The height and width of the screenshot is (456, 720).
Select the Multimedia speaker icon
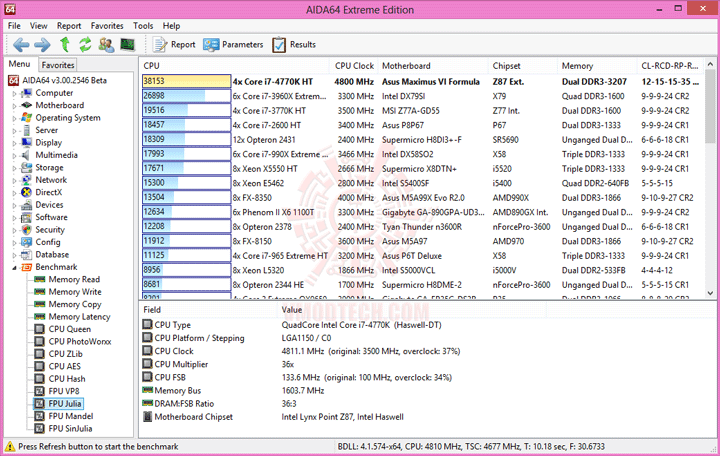pyautogui.click(x=27, y=155)
